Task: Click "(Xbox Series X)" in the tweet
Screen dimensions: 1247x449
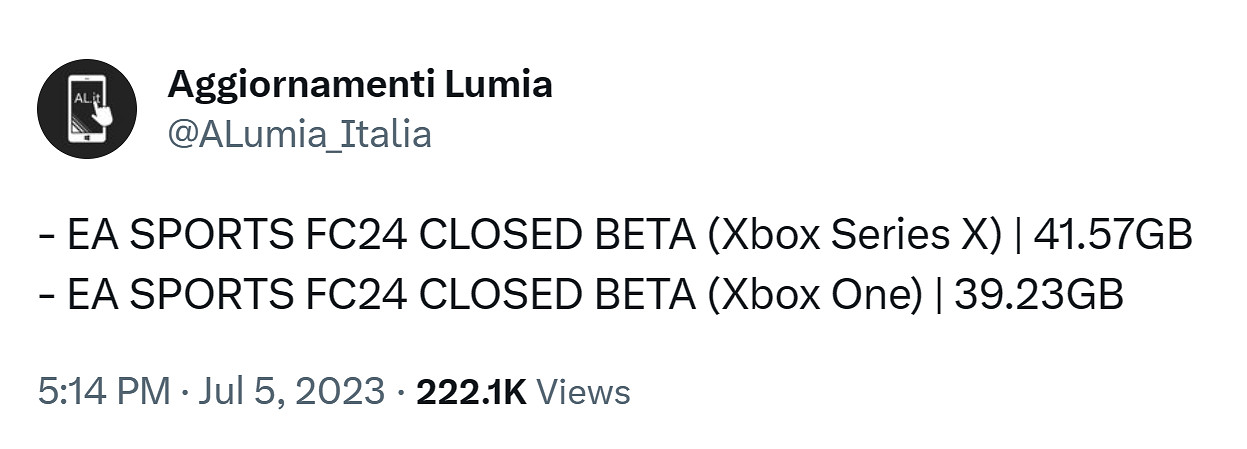Action: tap(849, 237)
